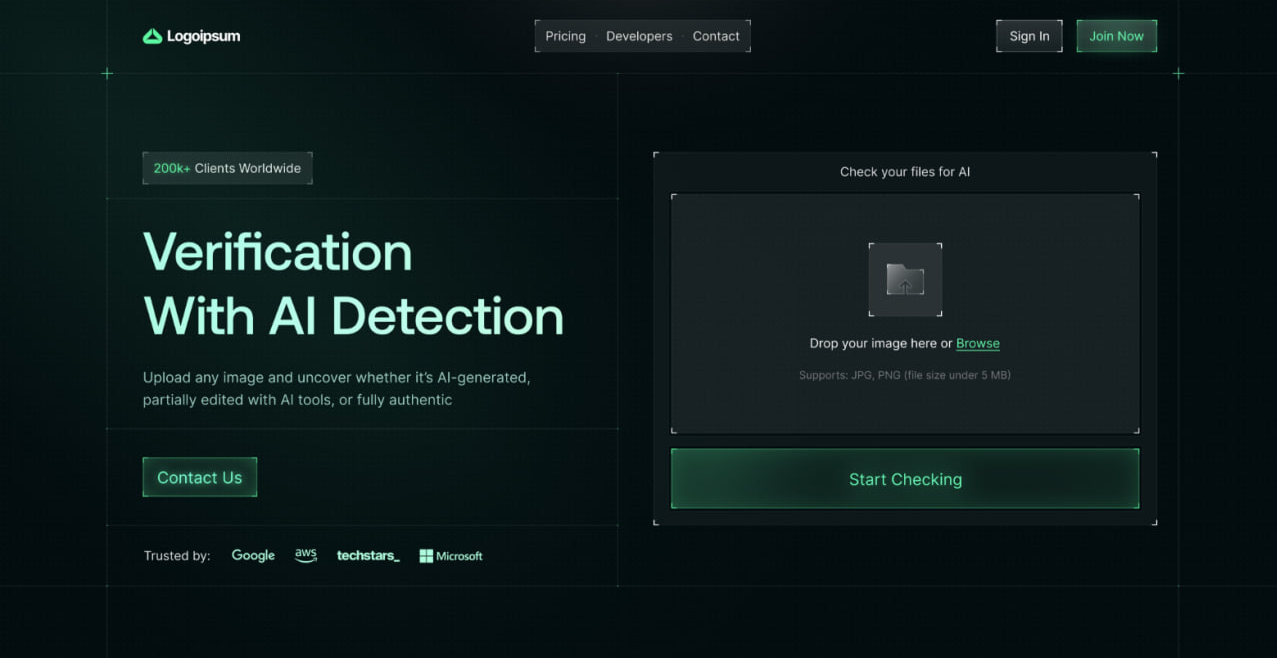The image size is (1277, 658).
Task: Click the folder upload icon
Action: [905, 280]
